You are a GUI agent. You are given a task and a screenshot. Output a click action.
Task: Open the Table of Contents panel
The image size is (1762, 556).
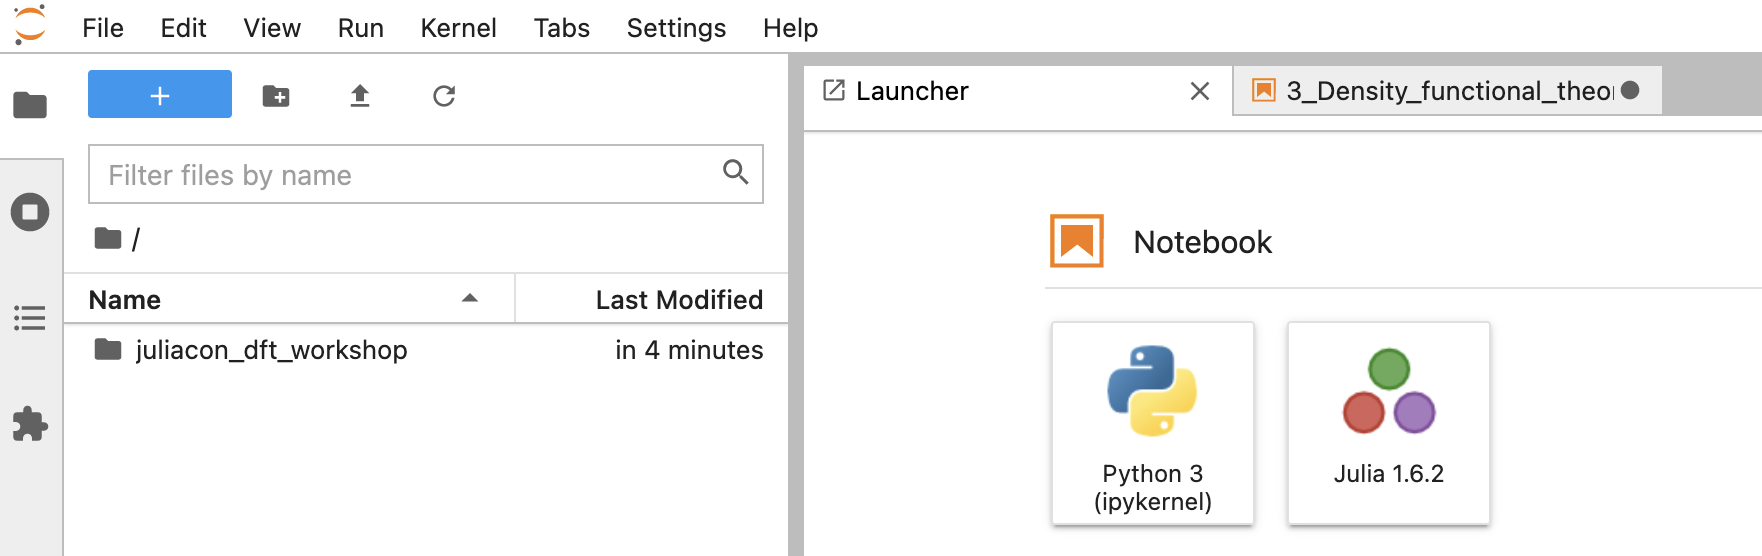point(30,319)
